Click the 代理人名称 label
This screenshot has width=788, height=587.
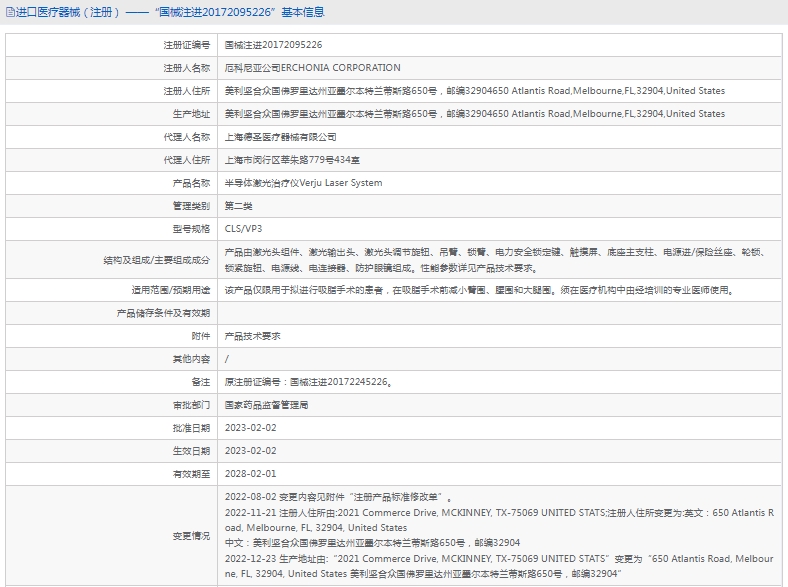[x=186, y=137]
